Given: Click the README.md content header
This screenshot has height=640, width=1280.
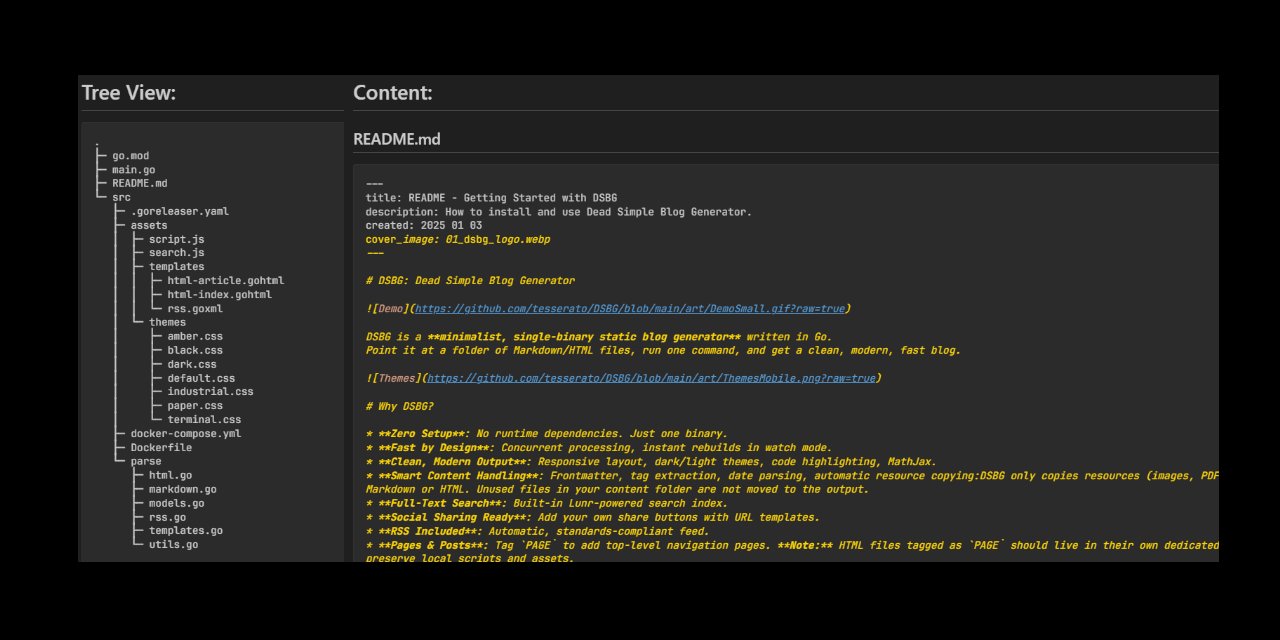Looking at the screenshot, I should pos(396,139).
